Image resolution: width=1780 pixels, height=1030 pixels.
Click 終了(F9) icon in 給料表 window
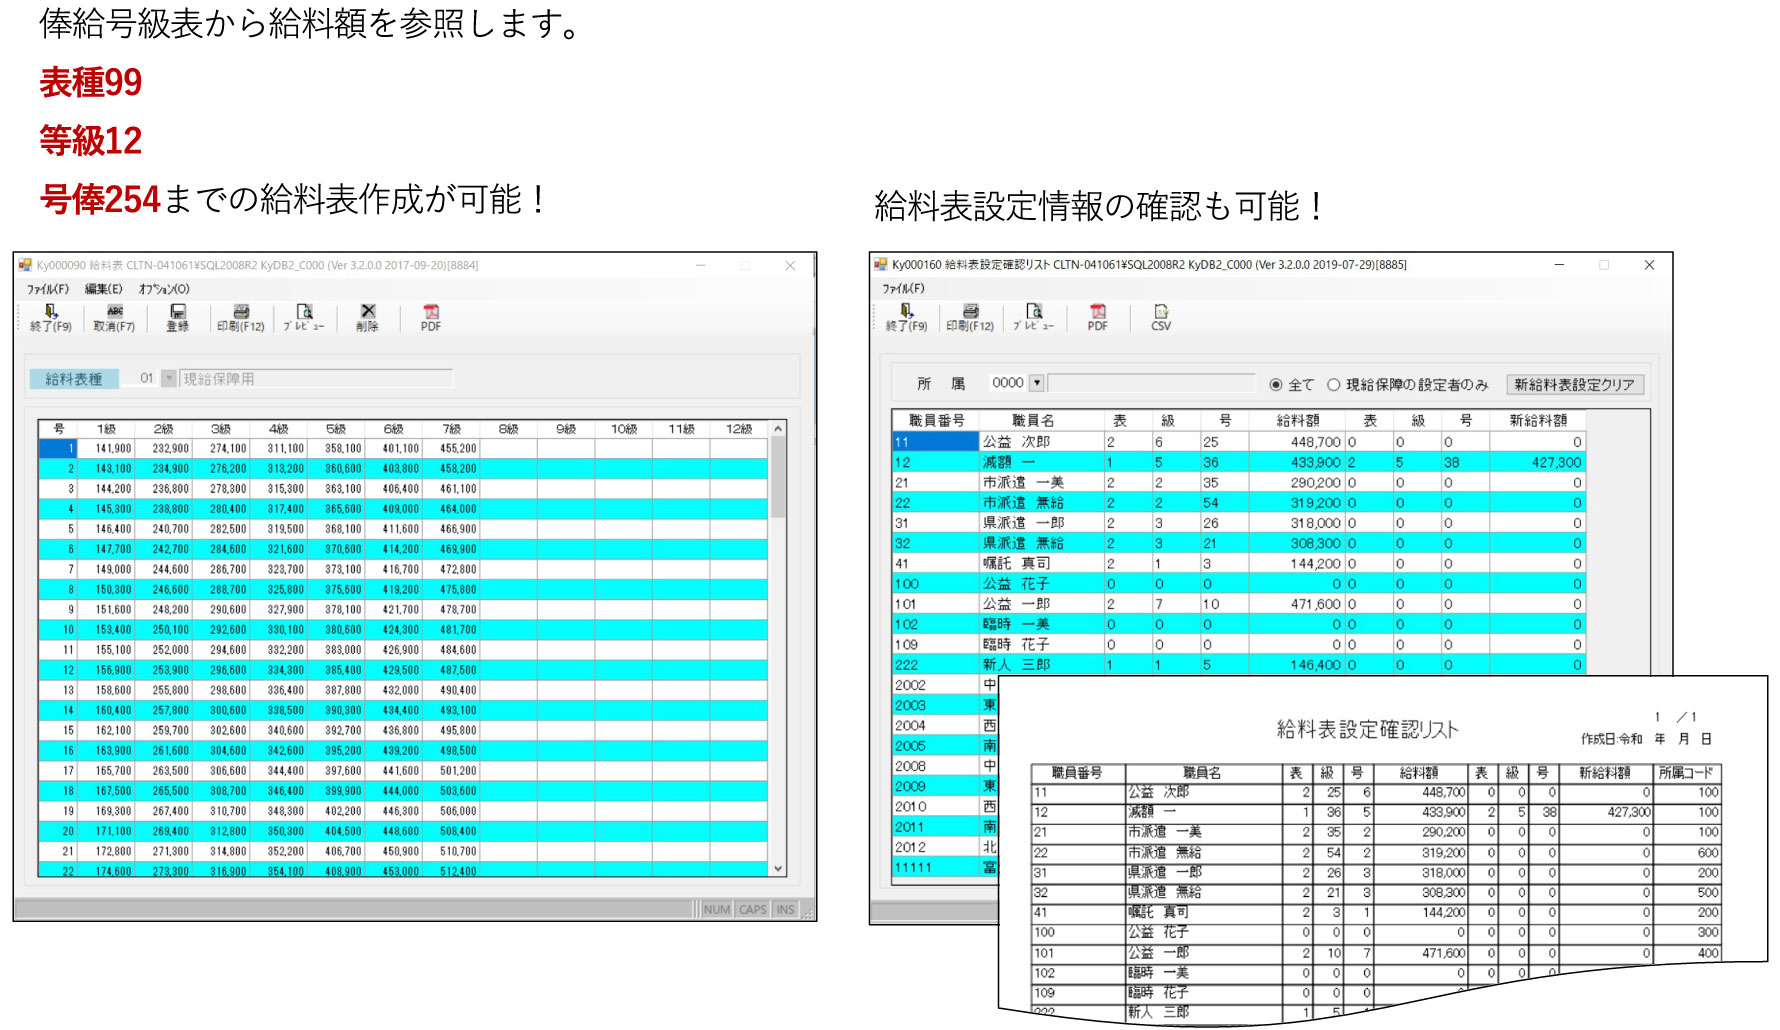click(51, 318)
